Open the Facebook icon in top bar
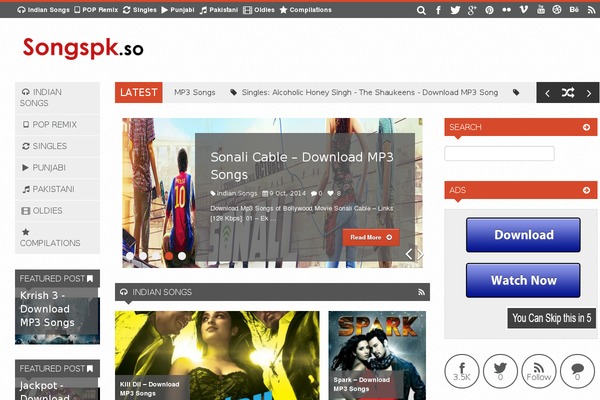This screenshot has width=600, height=400. pyautogui.click(x=438, y=10)
